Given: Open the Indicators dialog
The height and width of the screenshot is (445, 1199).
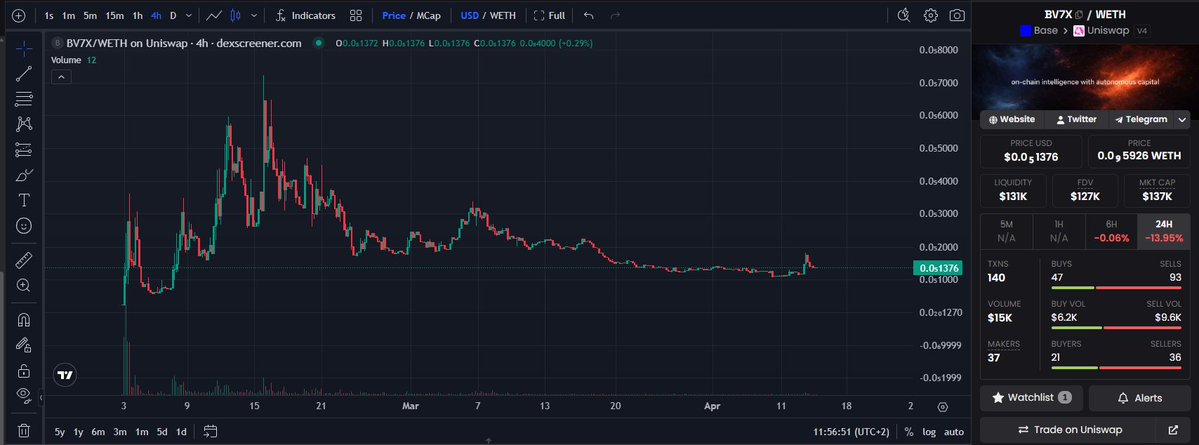Looking at the screenshot, I should [x=305, y=15].
